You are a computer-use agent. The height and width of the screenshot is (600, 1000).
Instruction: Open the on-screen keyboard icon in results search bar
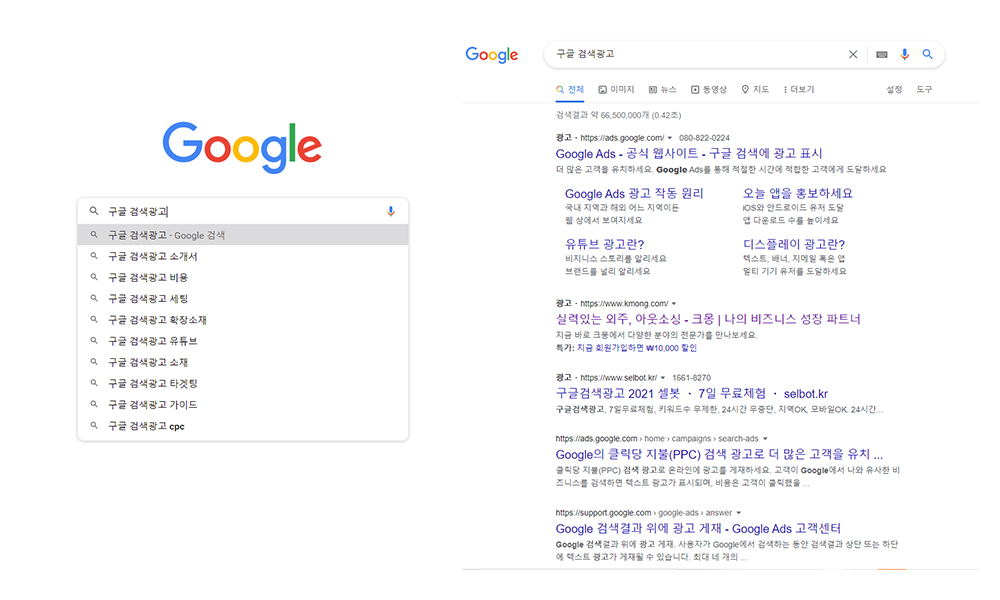tap(881, 55)
